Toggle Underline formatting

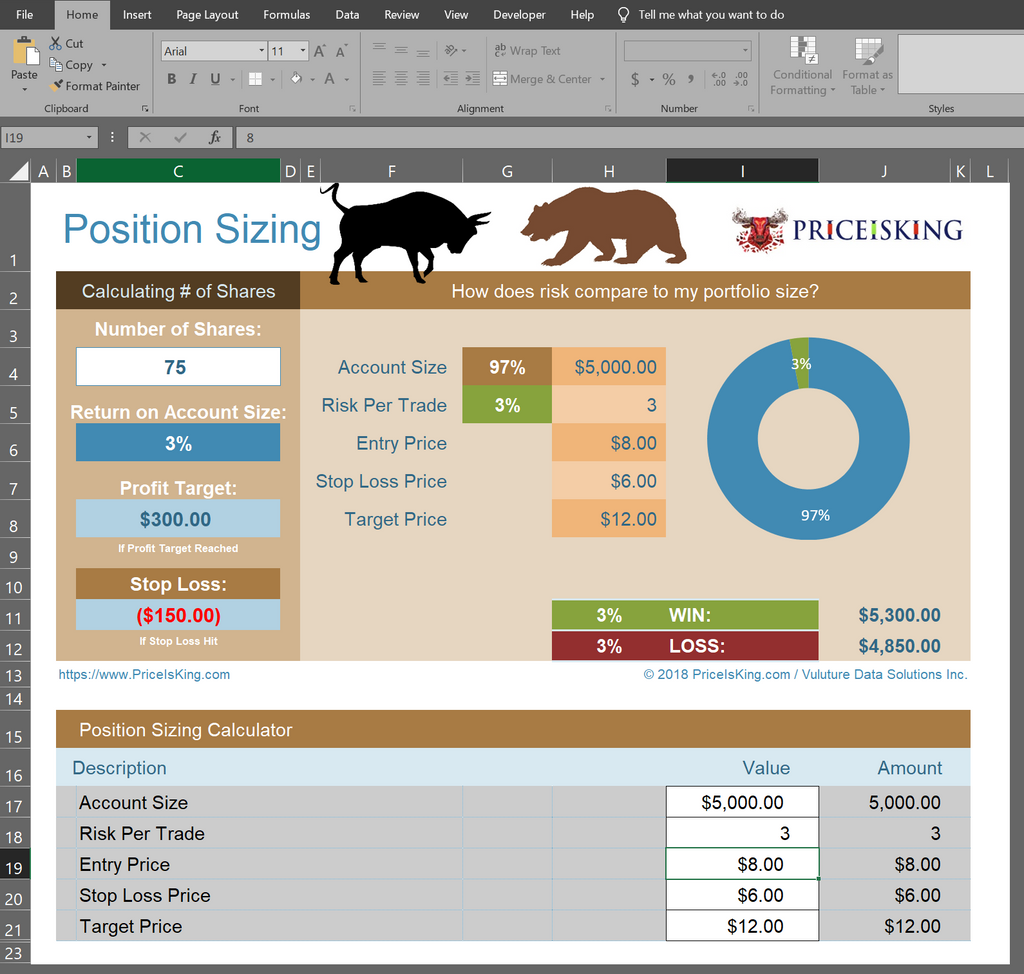(x=215, y=79)
